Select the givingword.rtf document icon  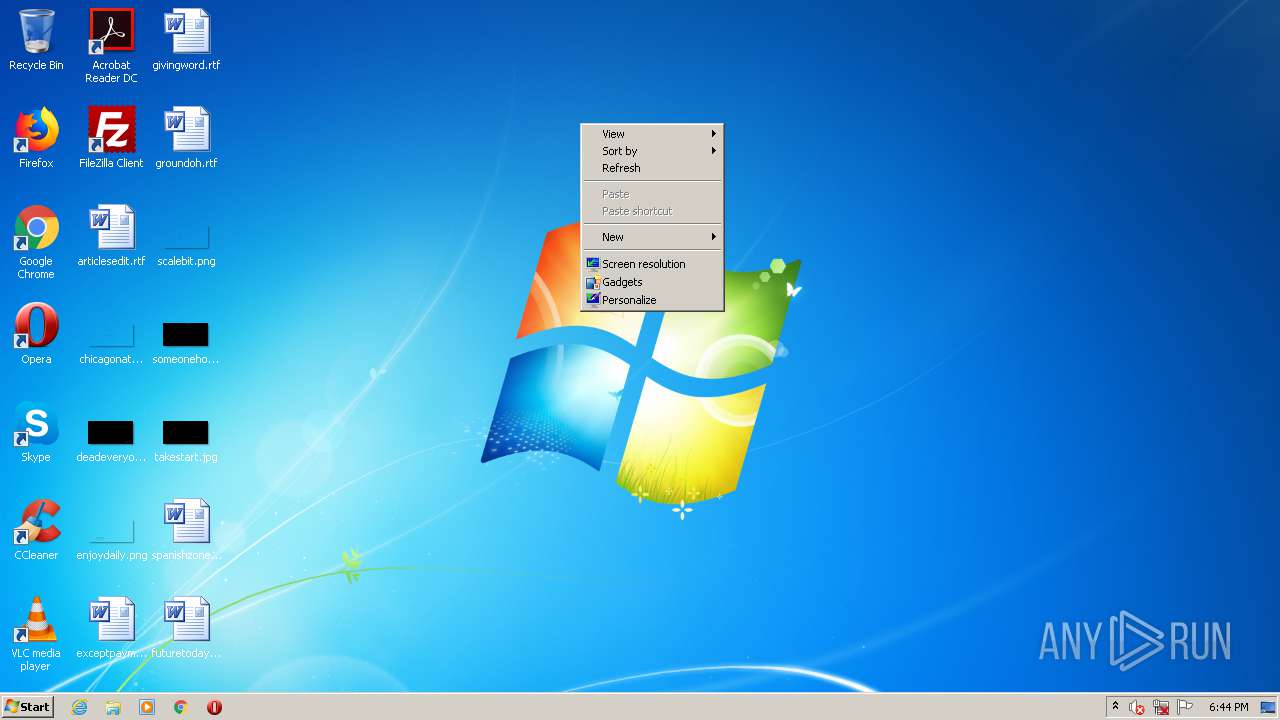(x=186, y=40)
